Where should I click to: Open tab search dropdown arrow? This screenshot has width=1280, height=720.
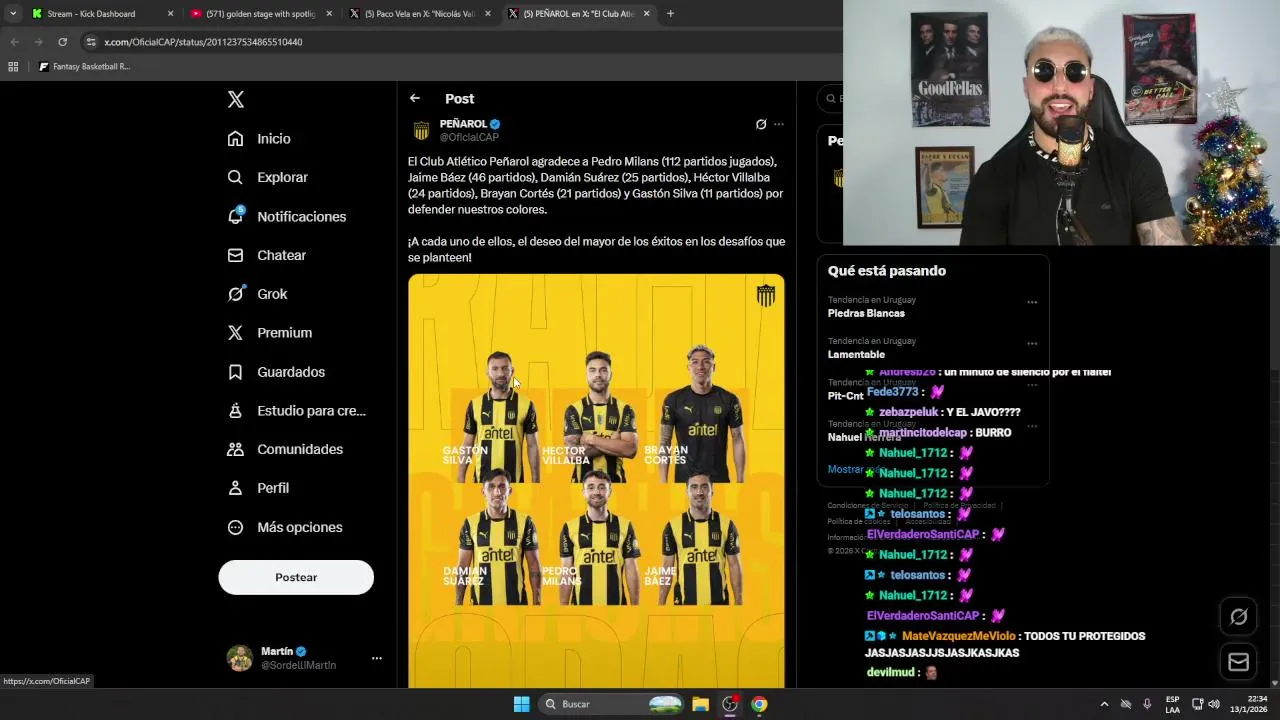point(13,14)
